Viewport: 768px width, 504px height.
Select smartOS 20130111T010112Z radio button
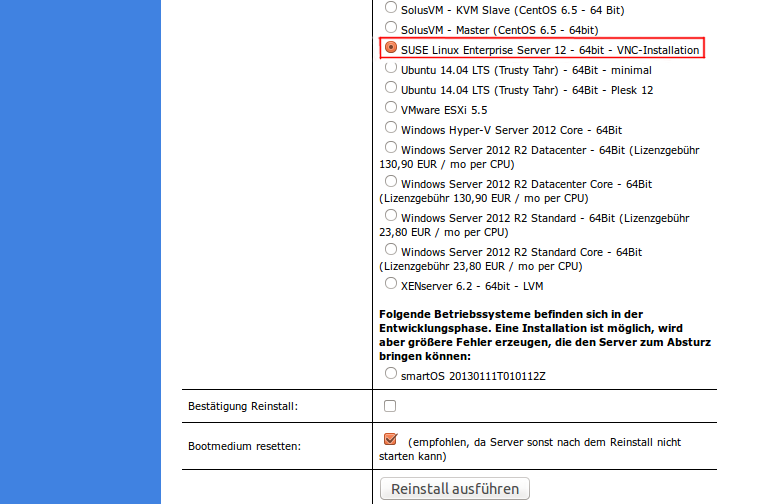390,374
